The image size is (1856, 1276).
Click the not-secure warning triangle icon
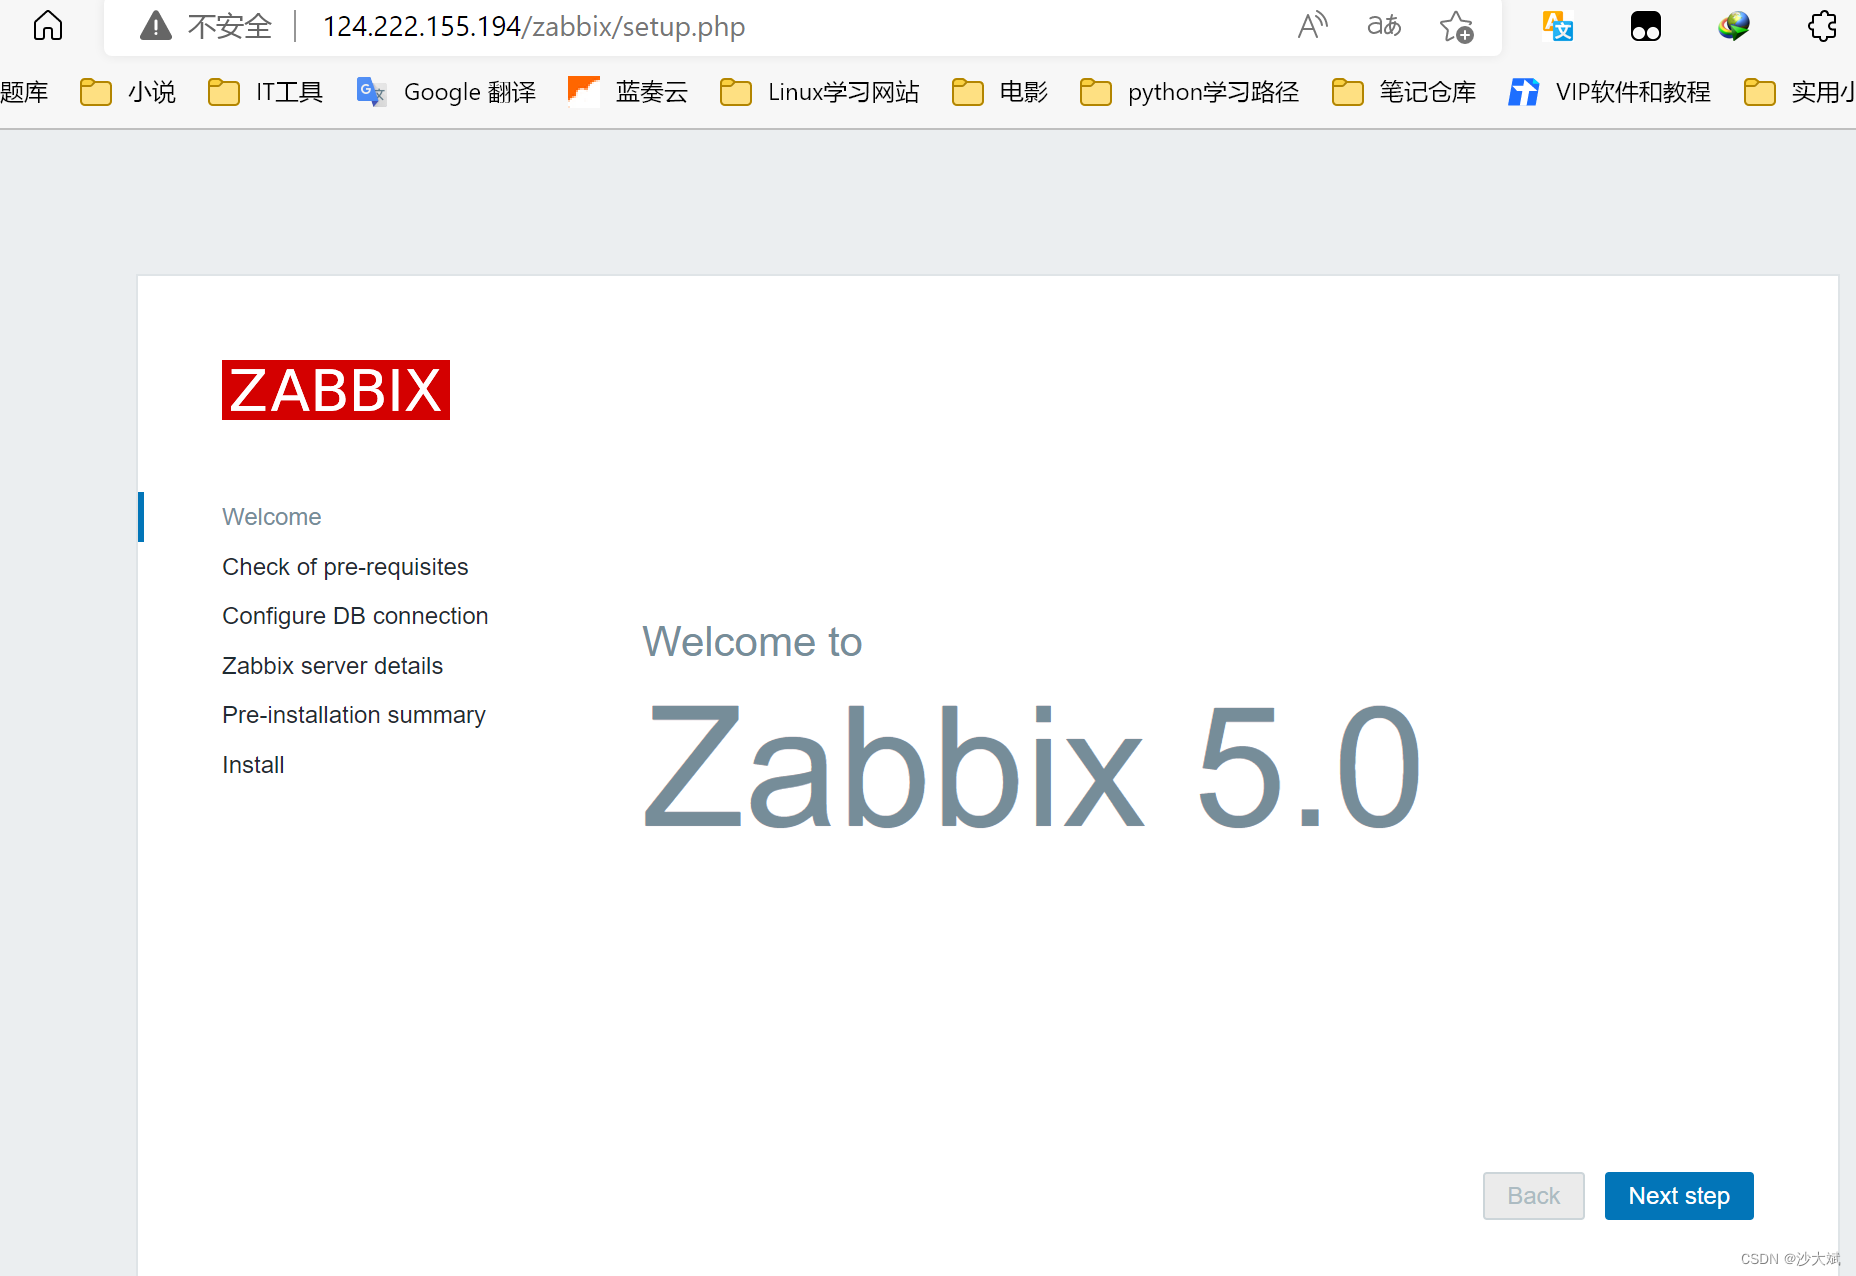coord(155,26)
